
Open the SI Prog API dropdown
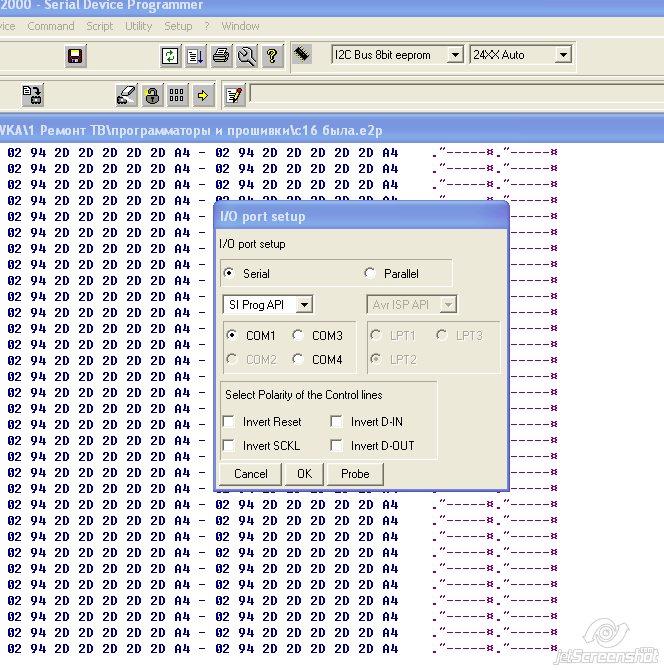coord(268,305)
